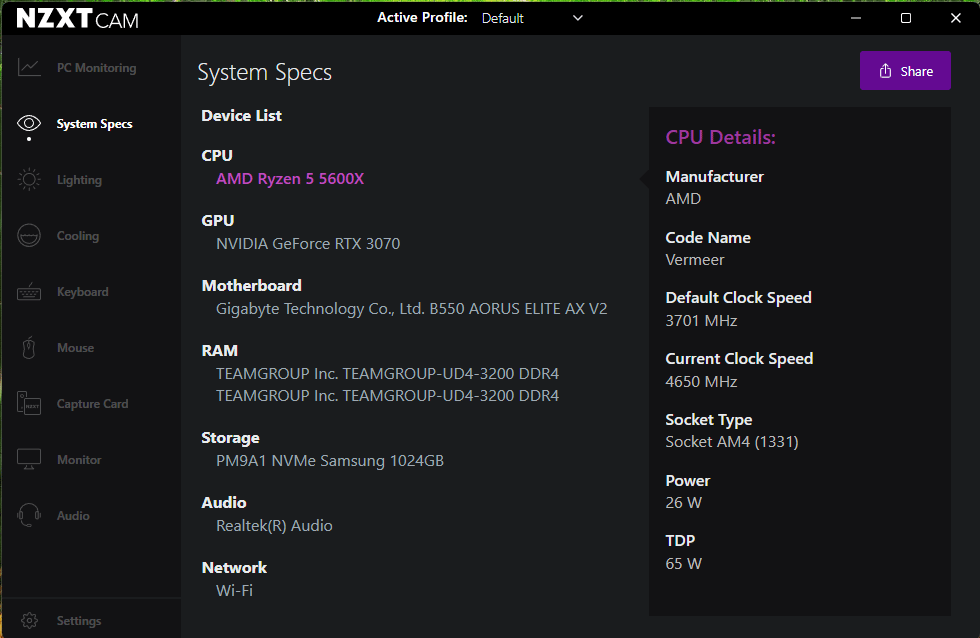980x638 pixels.
Task: Click the 4650 MHz current clock value
Action: click(701, 382)
